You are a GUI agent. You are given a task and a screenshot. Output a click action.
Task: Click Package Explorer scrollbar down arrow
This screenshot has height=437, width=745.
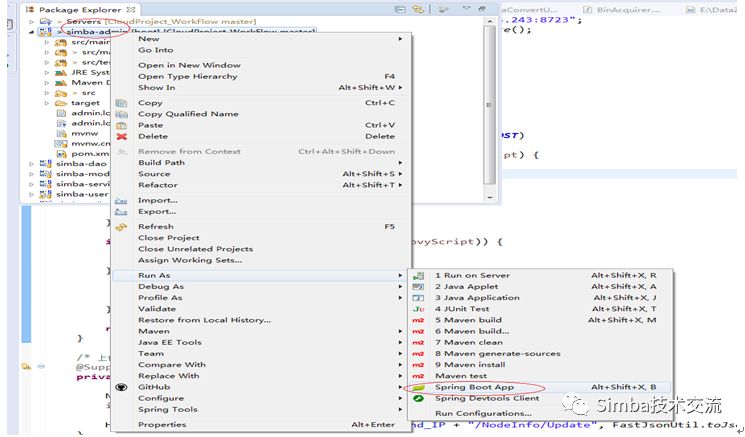click(489, 198)
